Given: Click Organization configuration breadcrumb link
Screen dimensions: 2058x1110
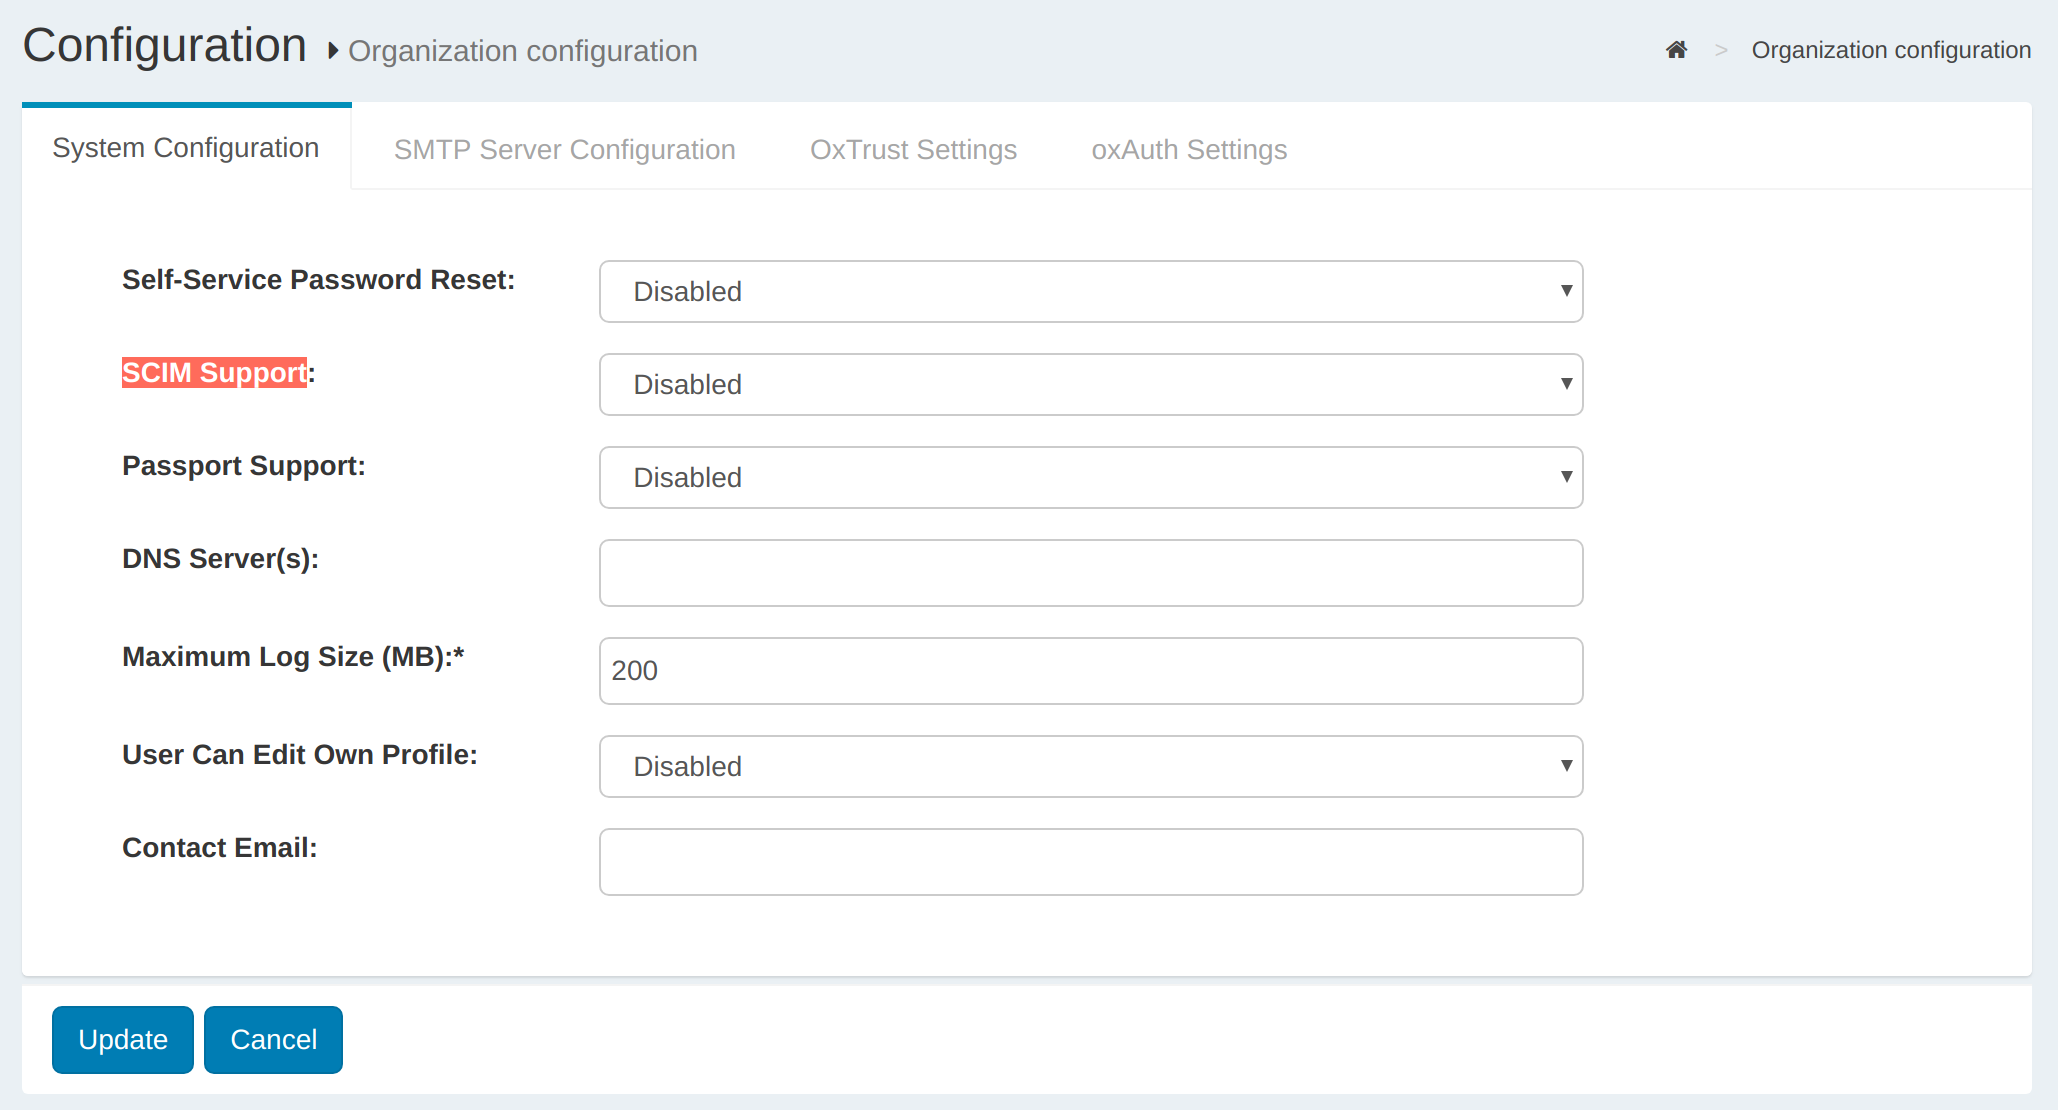Looking at the screenshot, I should click(x=1890, y=50).
